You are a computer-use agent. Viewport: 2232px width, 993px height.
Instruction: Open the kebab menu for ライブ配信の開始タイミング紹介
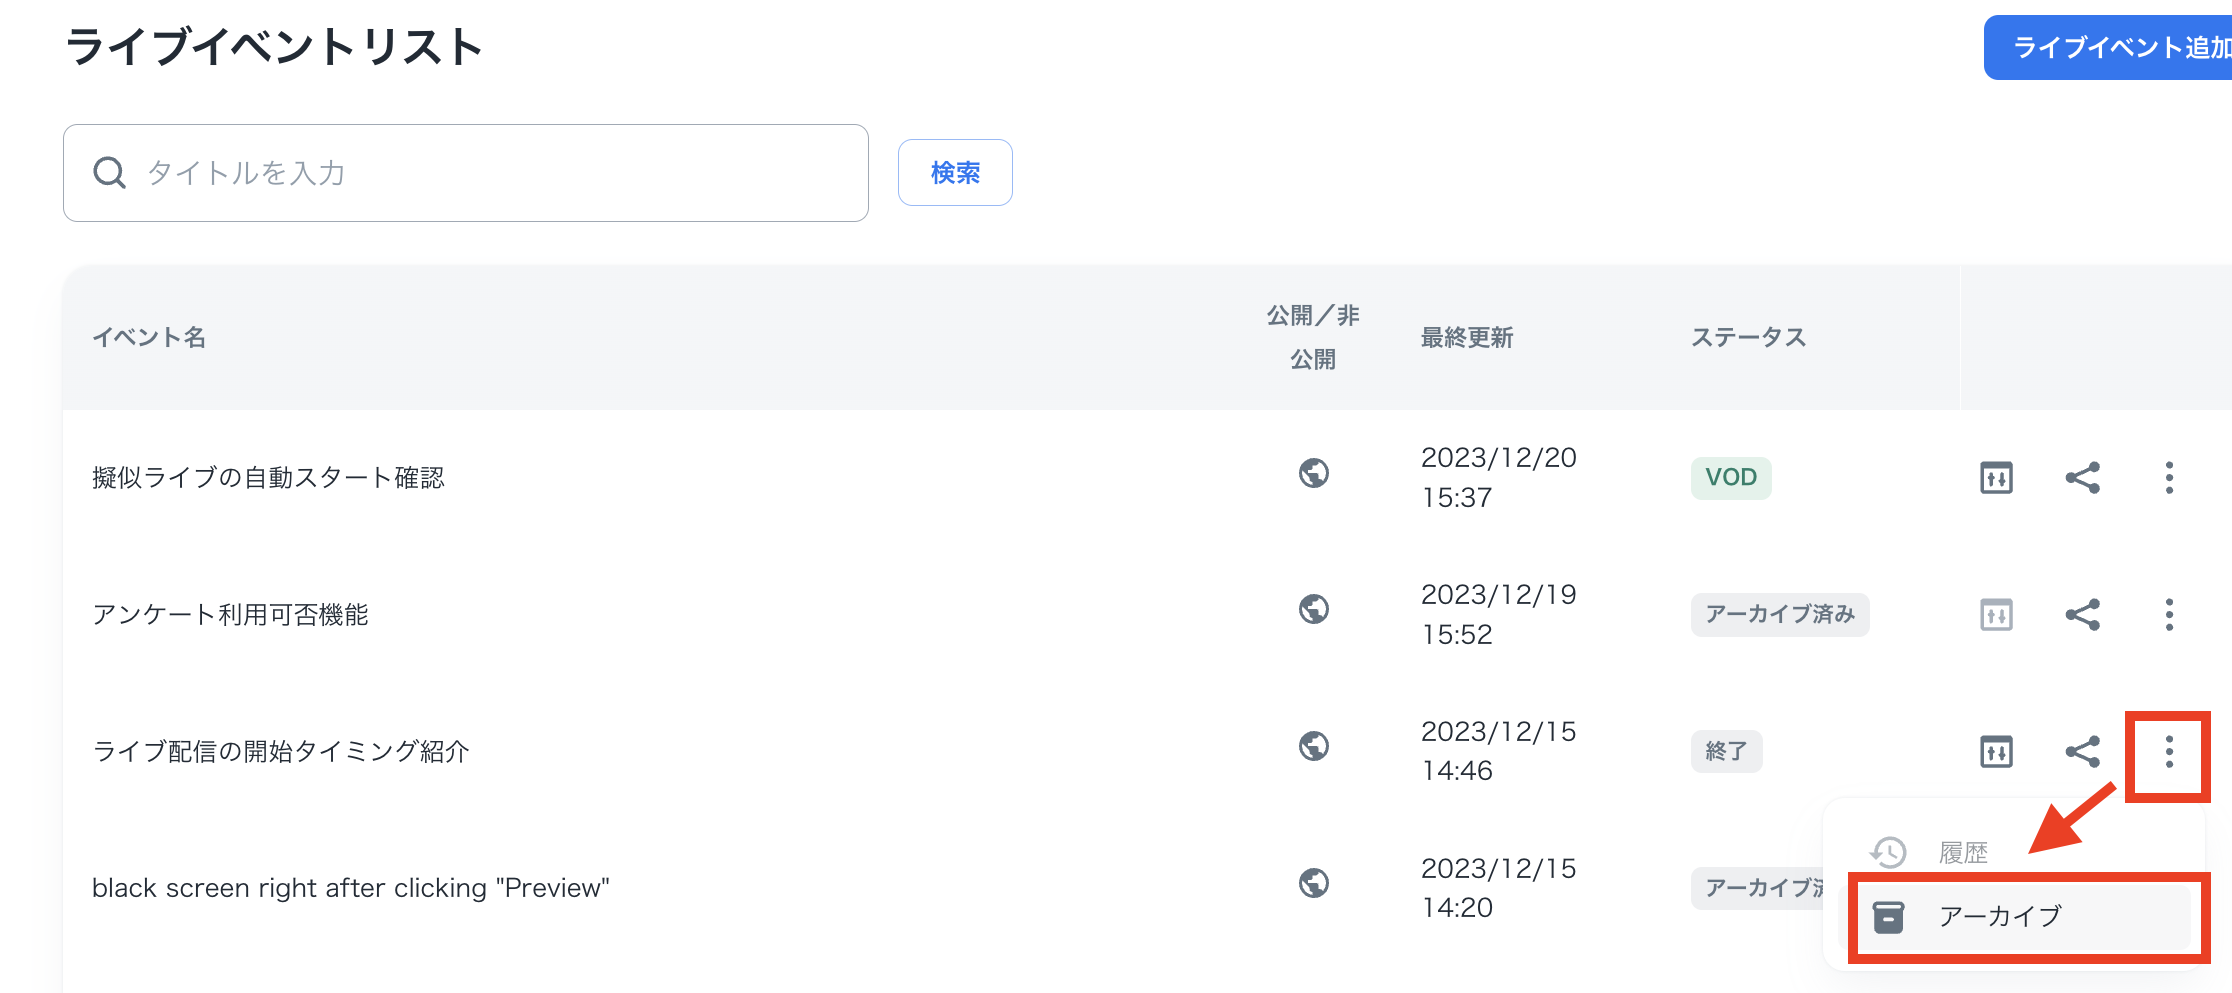click(2168, 753)
